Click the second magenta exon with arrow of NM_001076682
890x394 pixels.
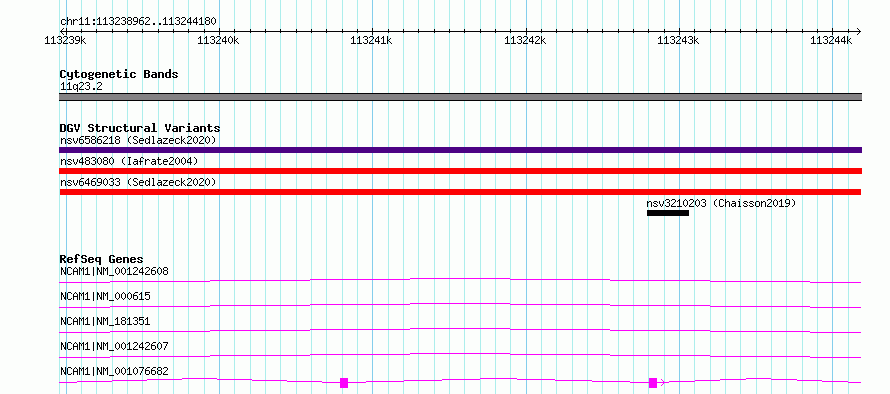pyautogui.click(x=656, y=383)
